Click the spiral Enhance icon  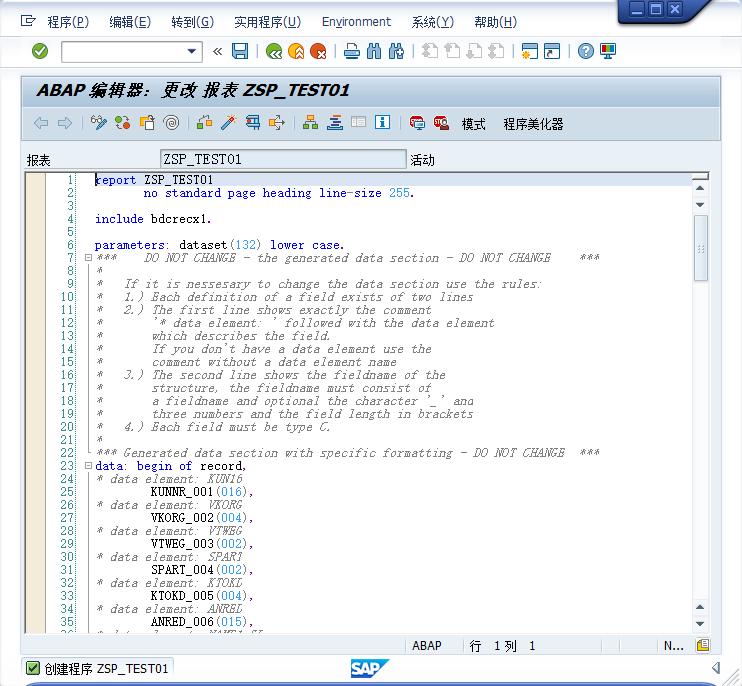(x=171, y=123)
